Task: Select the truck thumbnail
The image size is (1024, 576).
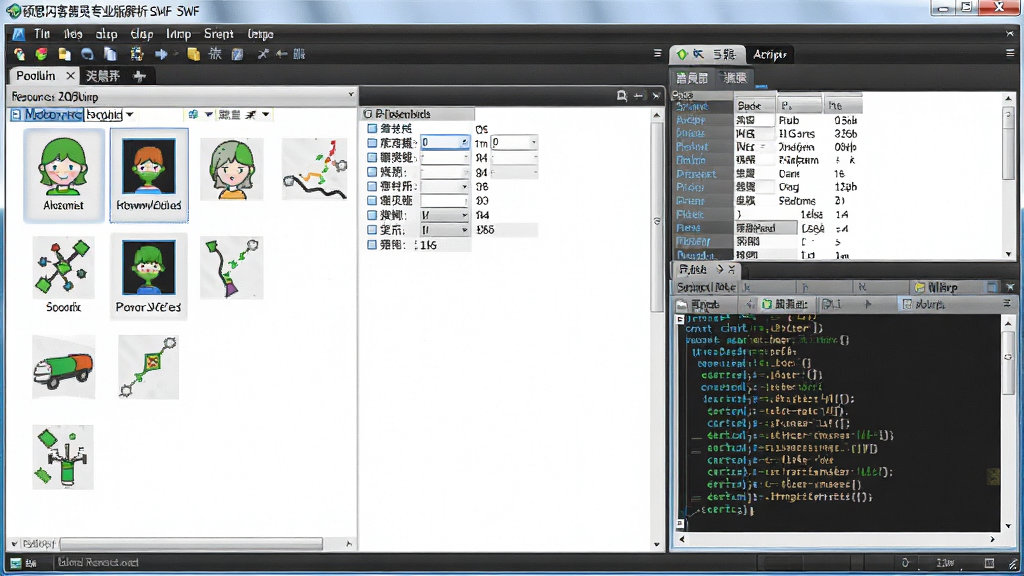Action: point(63,367)
